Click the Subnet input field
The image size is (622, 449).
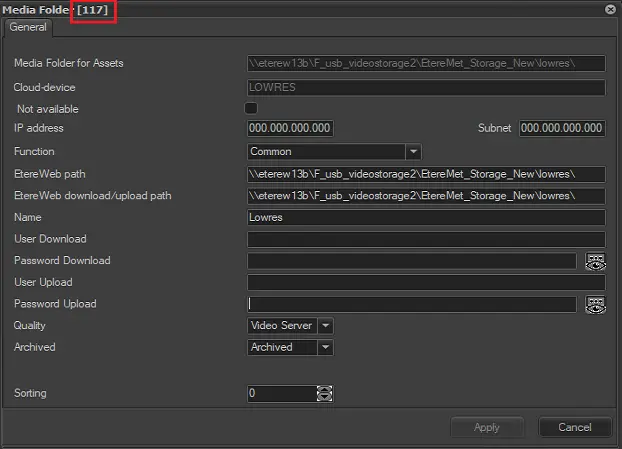(x=561, y=129)
